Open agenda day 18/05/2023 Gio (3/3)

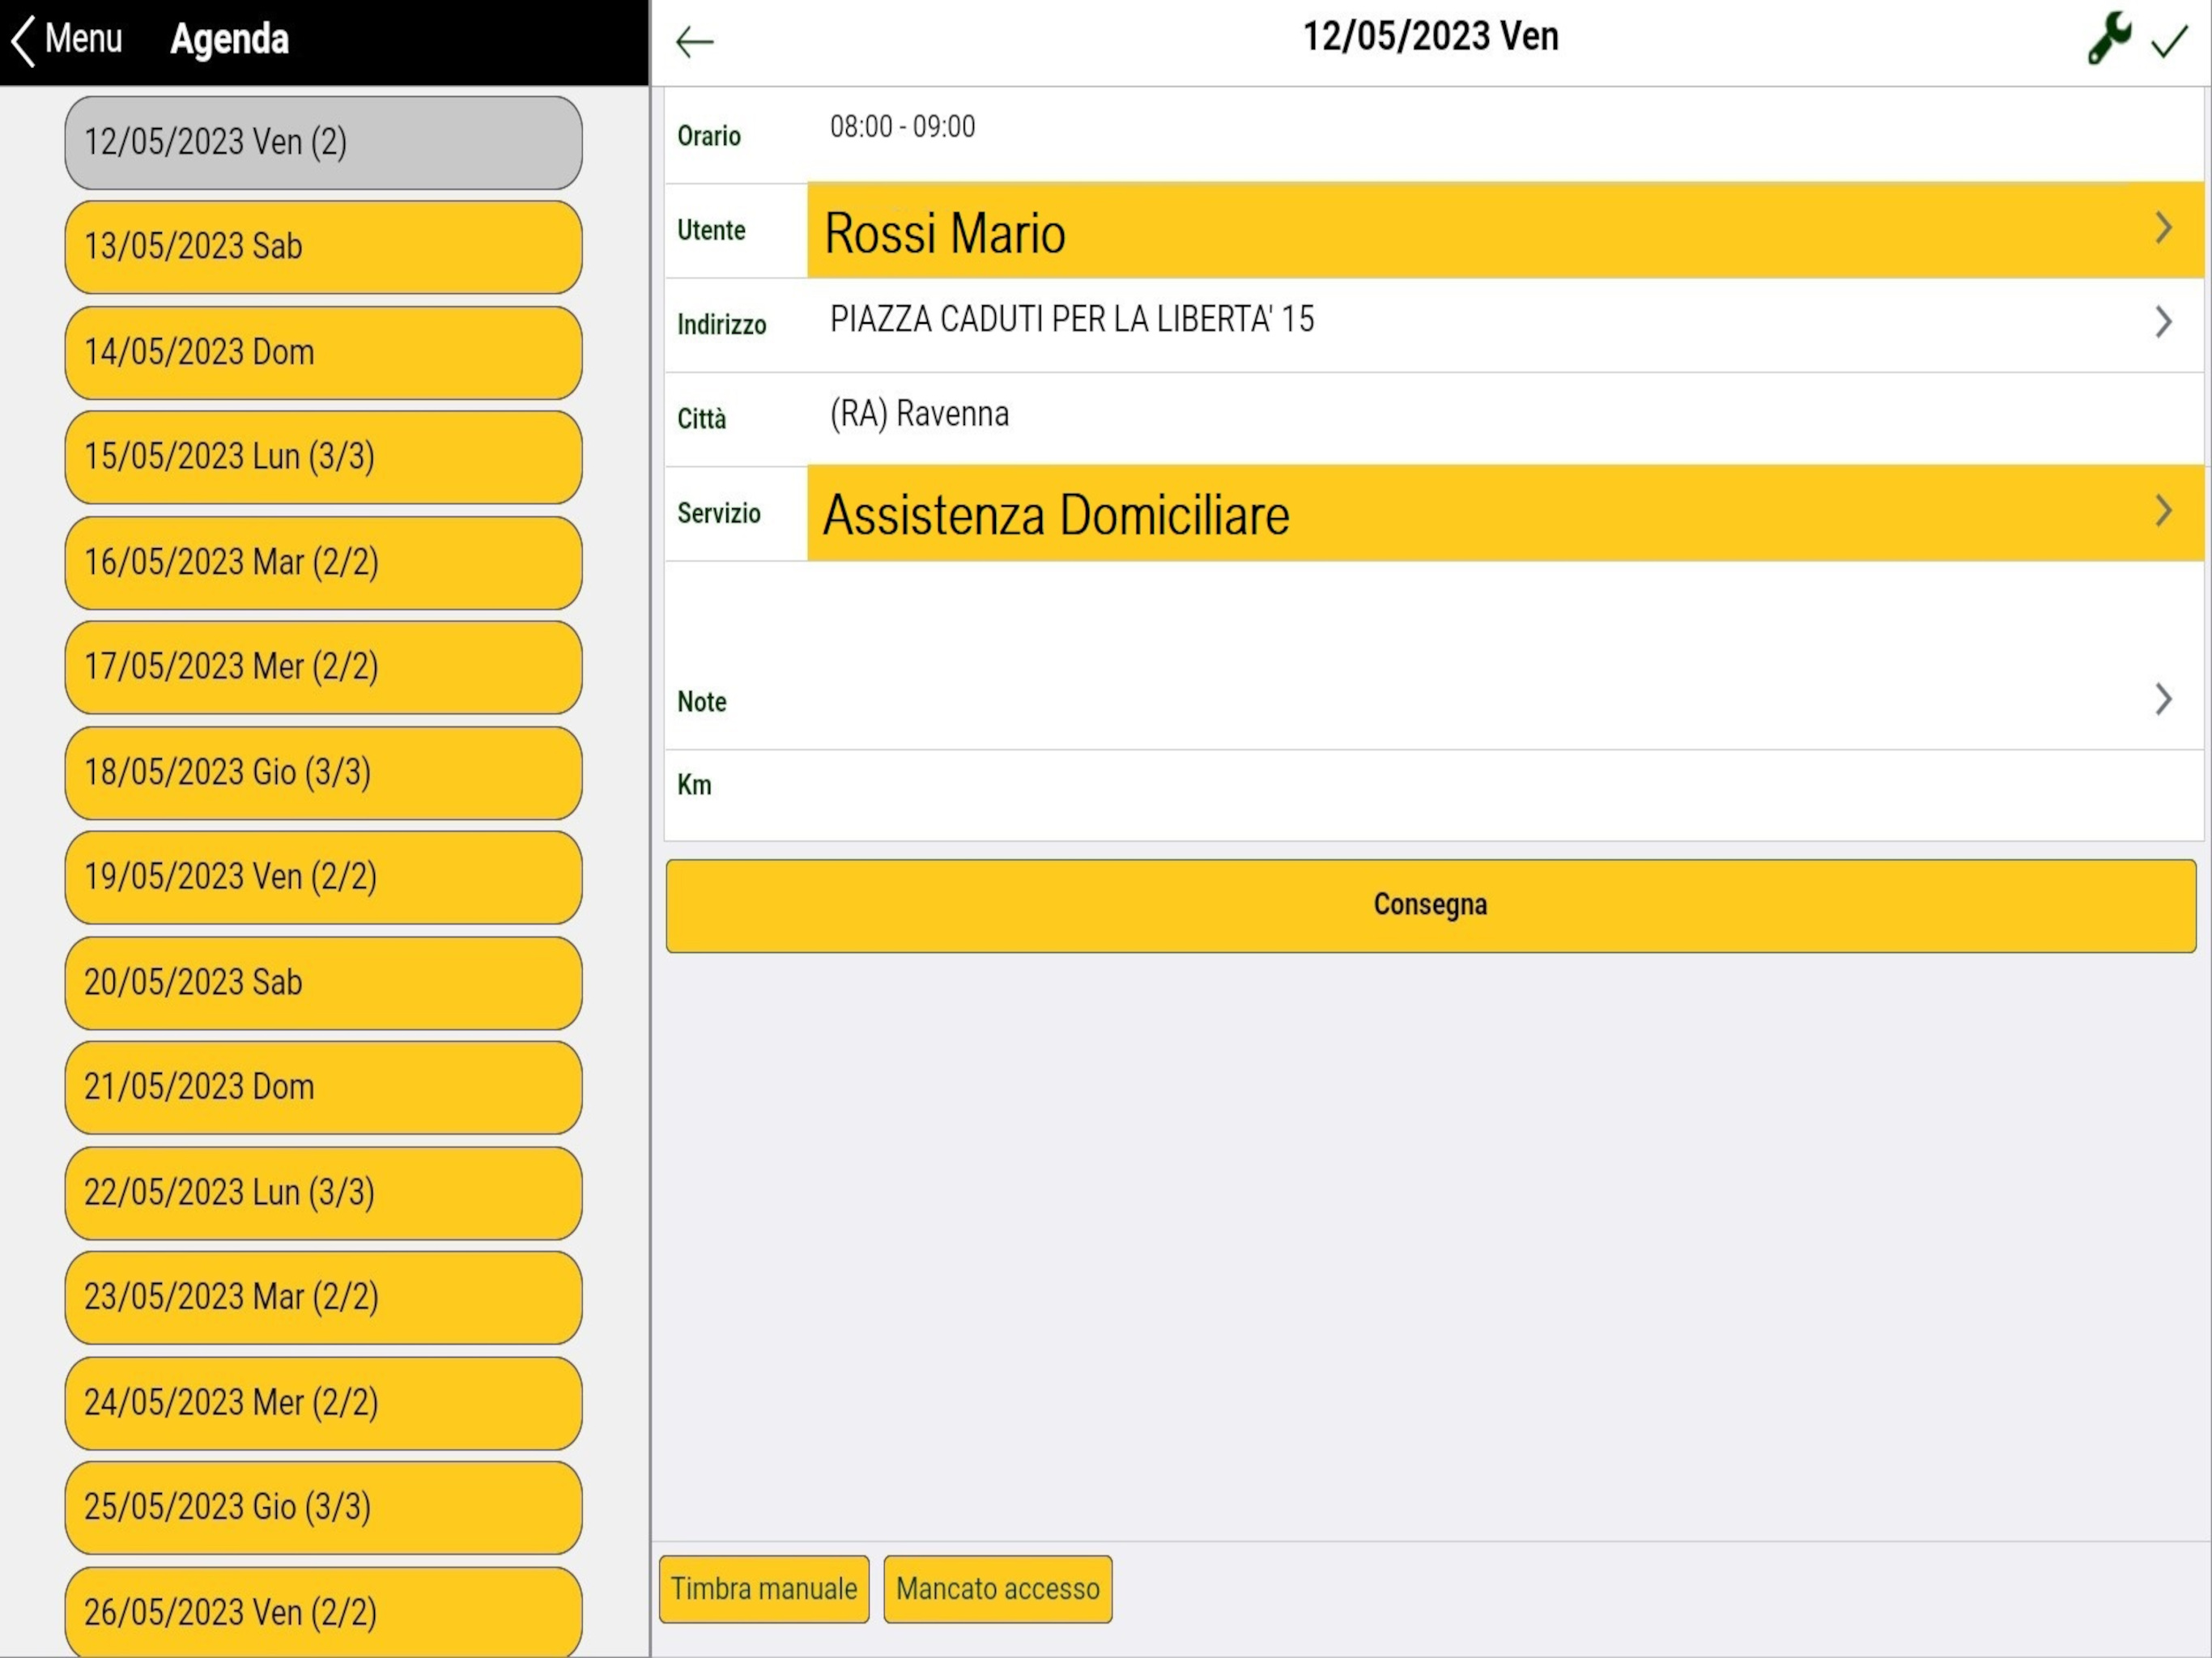click(x=323, y=773)
